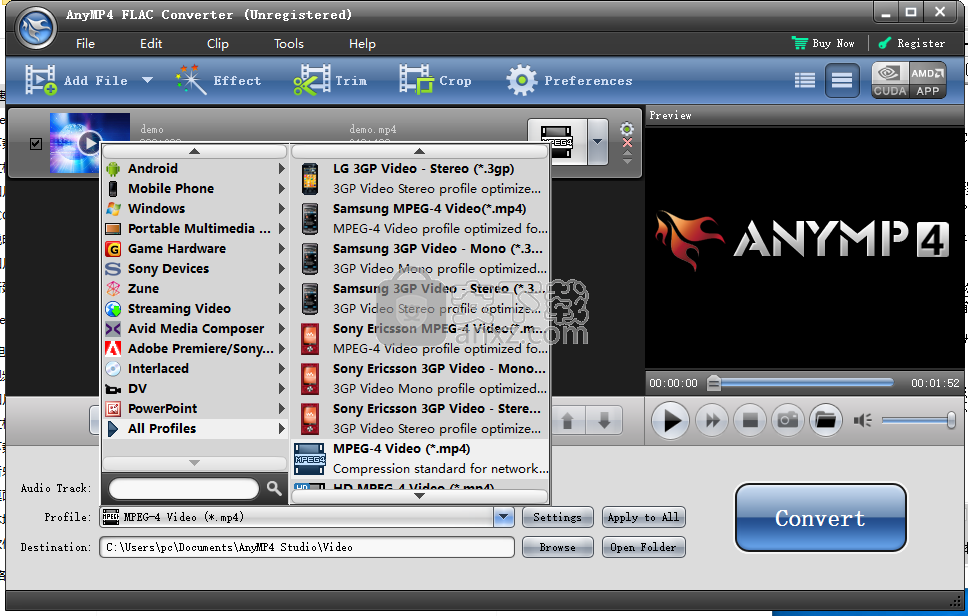
Task: Open Preferences from the toolbar
Action: 569,80
